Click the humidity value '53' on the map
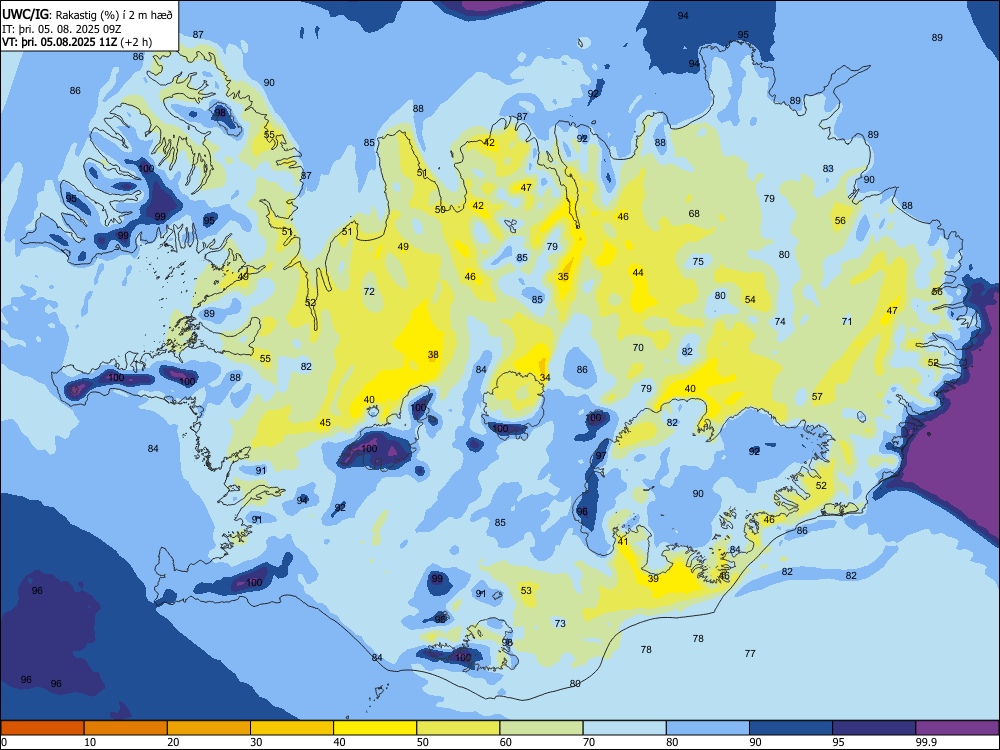 tap(526, 591)
